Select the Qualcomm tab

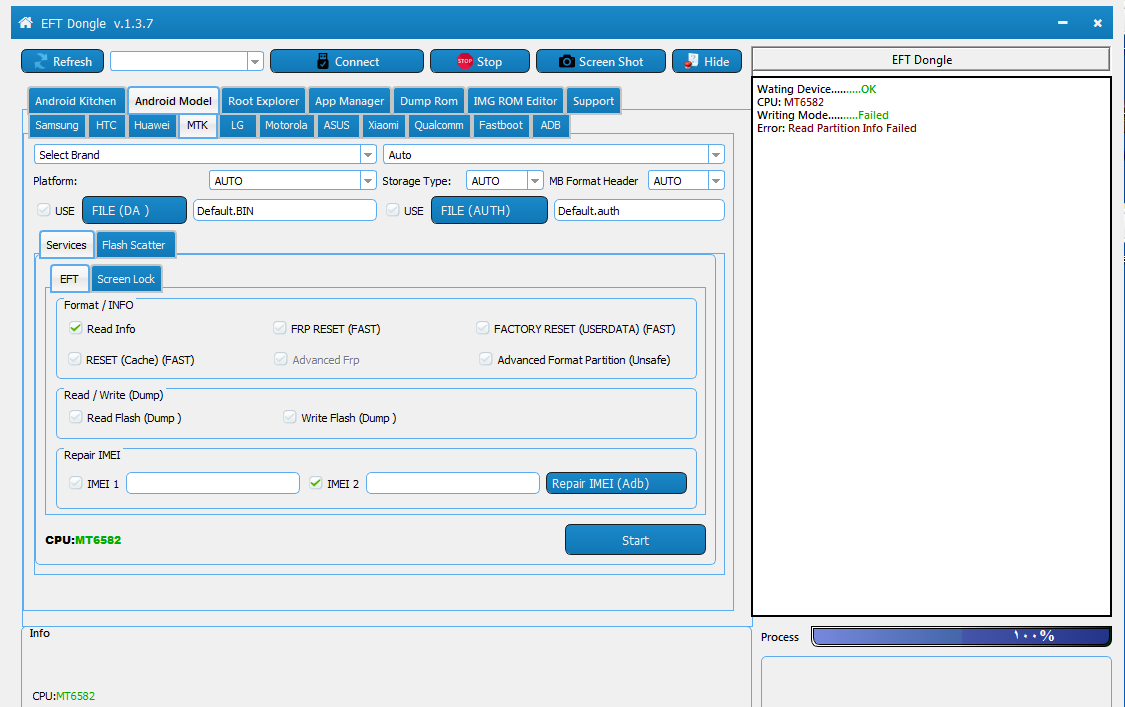pyautogui.click(x=439, y=125)
